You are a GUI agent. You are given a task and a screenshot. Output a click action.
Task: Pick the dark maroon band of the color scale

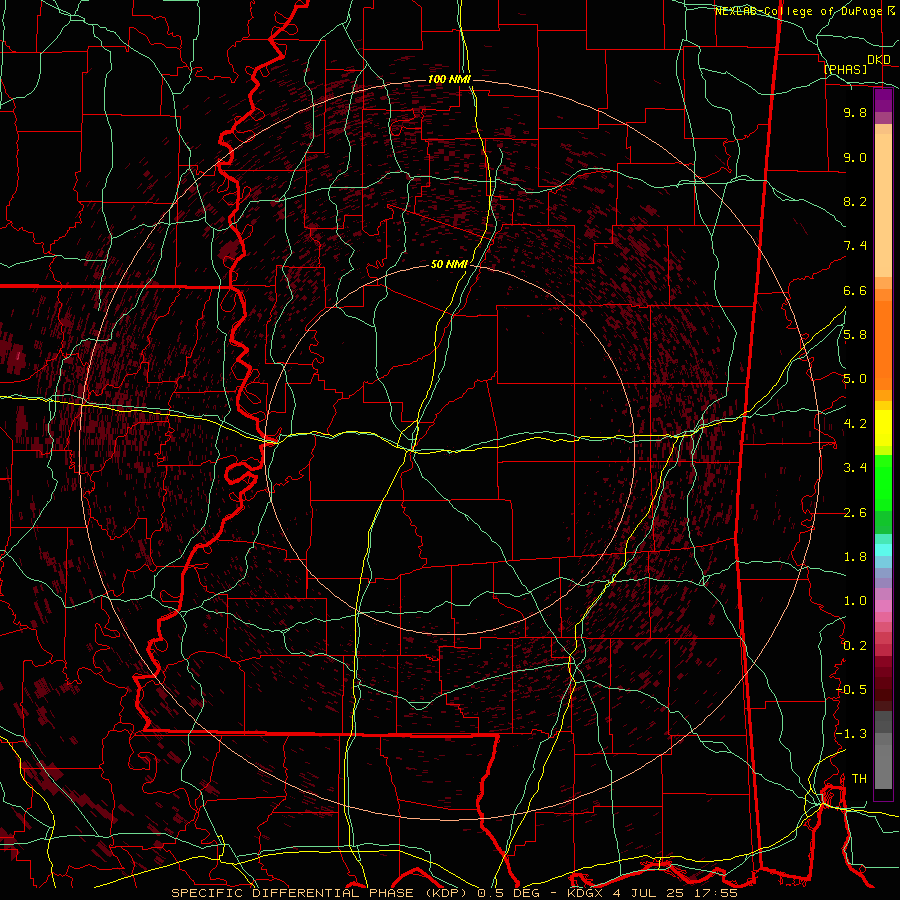(883, 683)
